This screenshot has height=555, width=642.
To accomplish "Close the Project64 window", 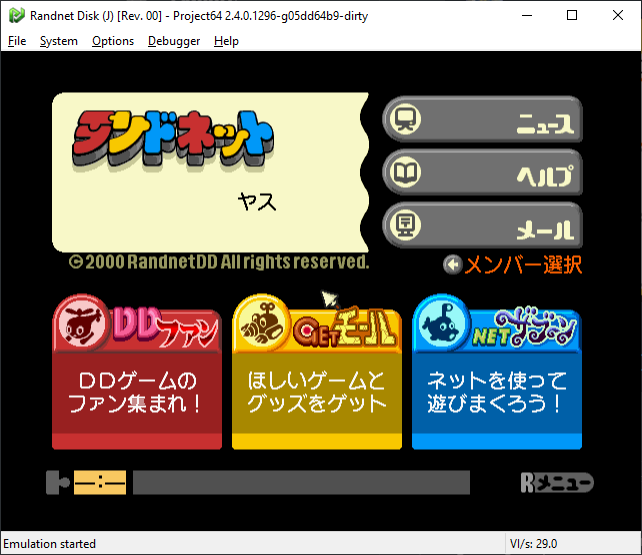I will pyautogui.click(x=618, y=15).
